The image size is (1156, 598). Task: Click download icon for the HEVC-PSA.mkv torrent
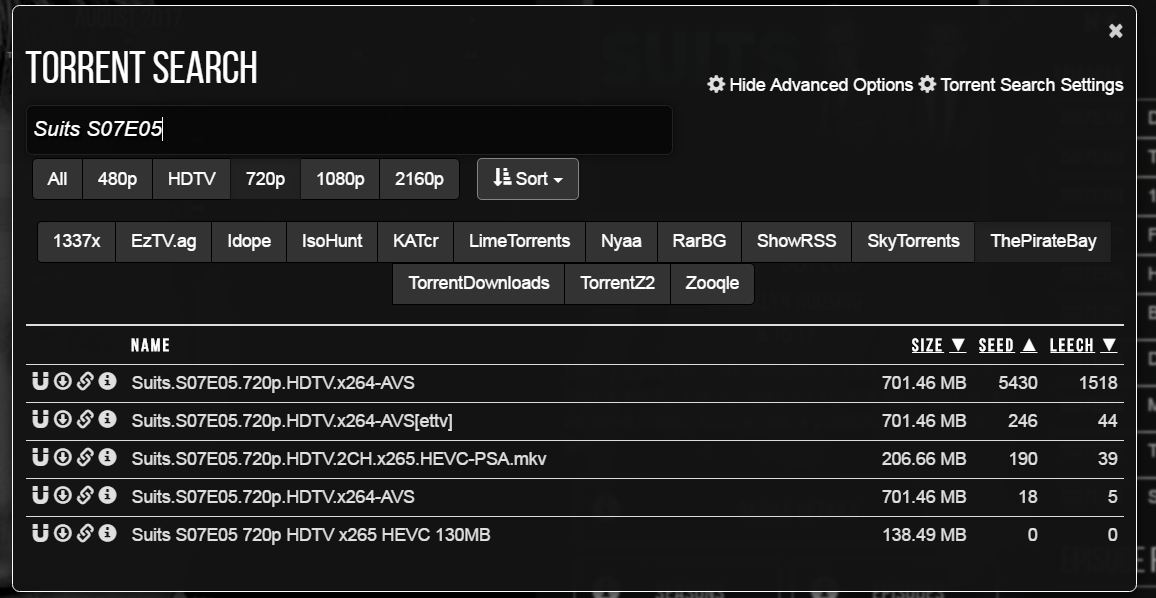tap(63, 458)
